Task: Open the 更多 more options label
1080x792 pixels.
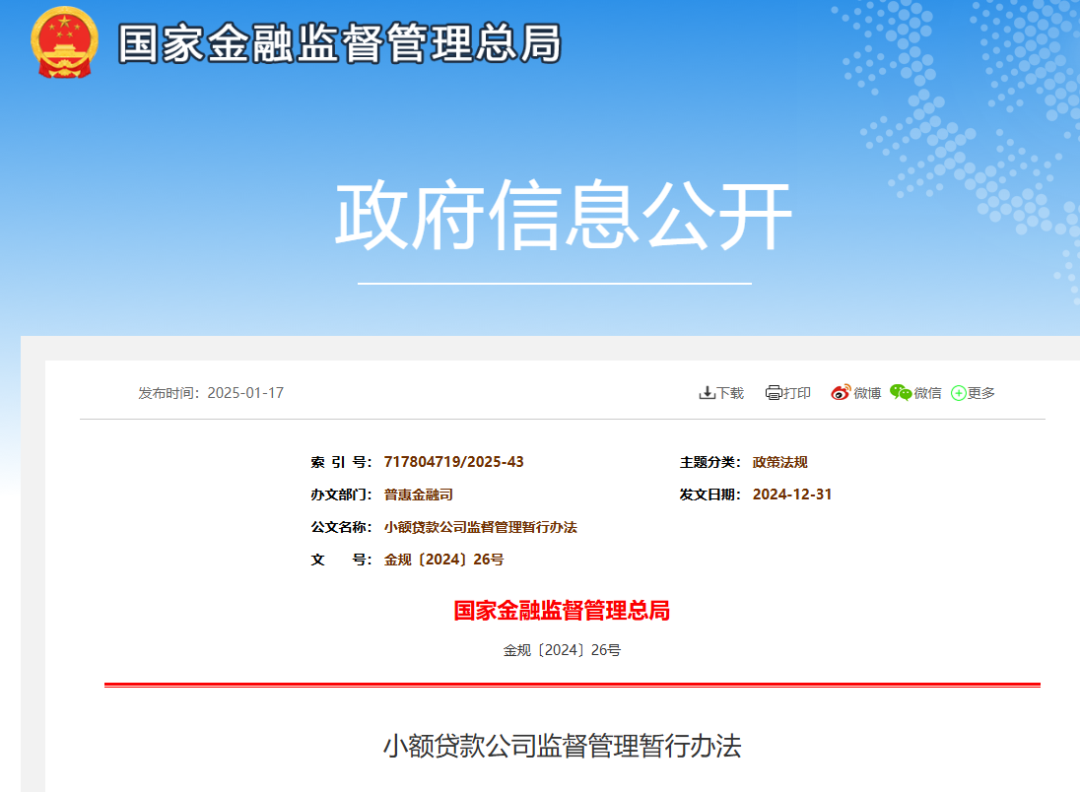Action: 982,393
